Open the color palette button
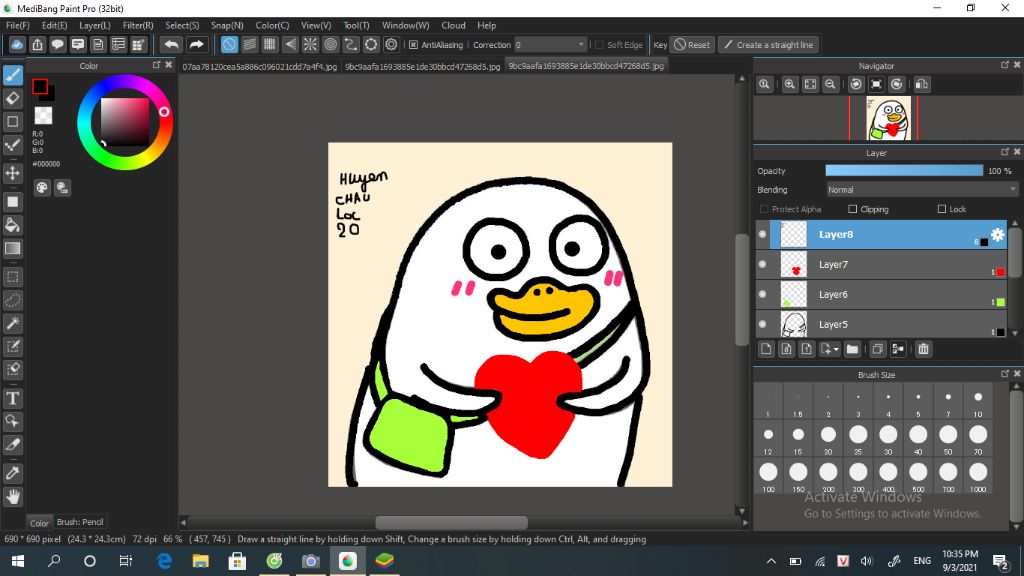The width and height of the screenshot is (1024, 576). tap(42, 188)
